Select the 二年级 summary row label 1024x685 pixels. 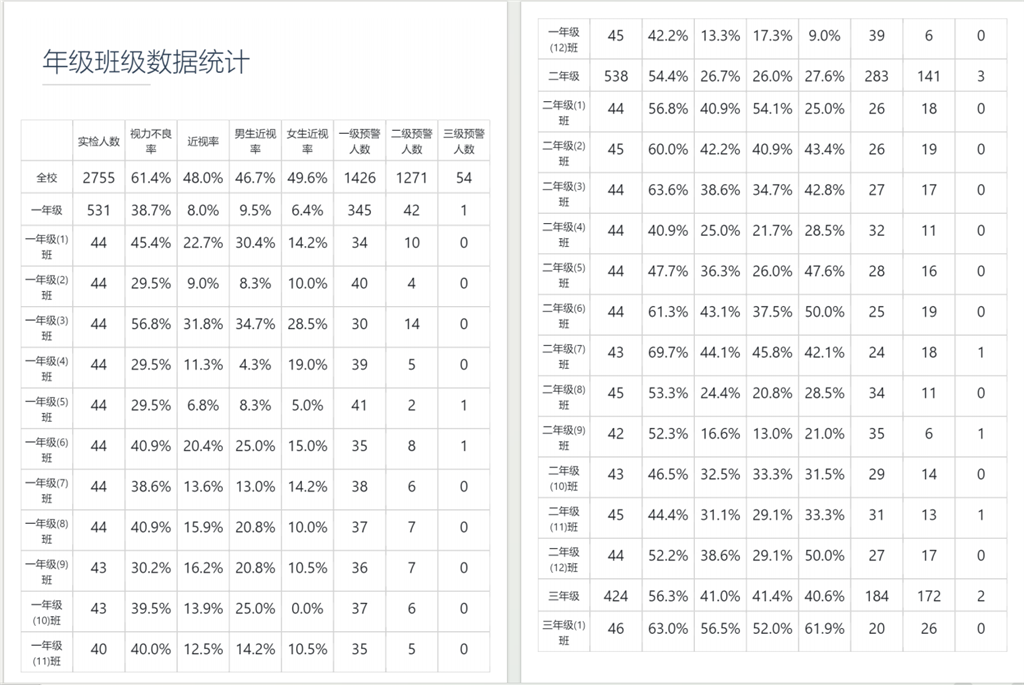pyautogui.click(x=564, y=76)
